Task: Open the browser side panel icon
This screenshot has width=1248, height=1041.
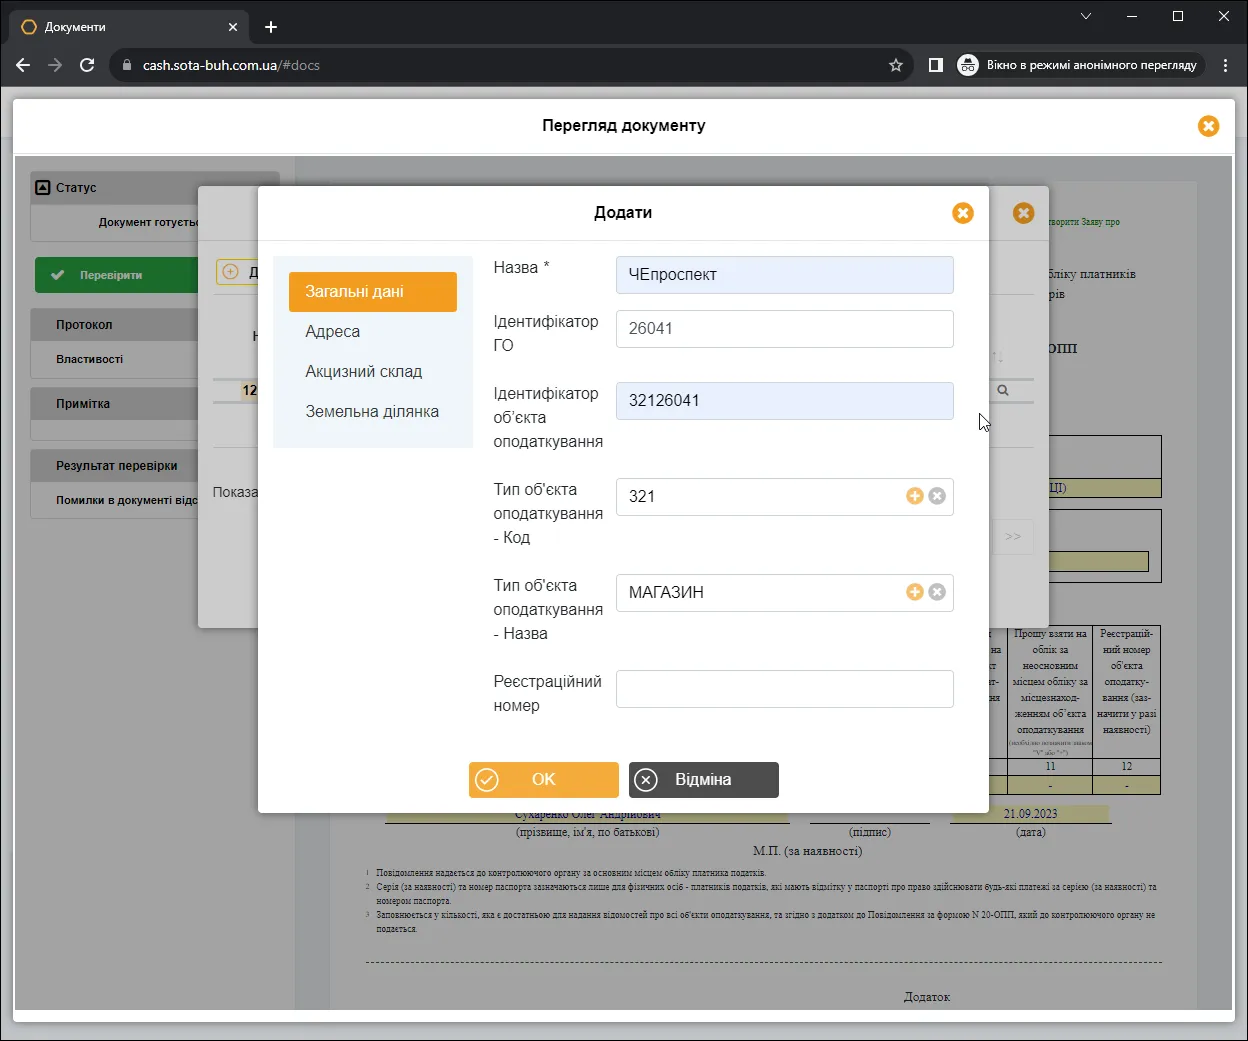Action: pos(936,65)
